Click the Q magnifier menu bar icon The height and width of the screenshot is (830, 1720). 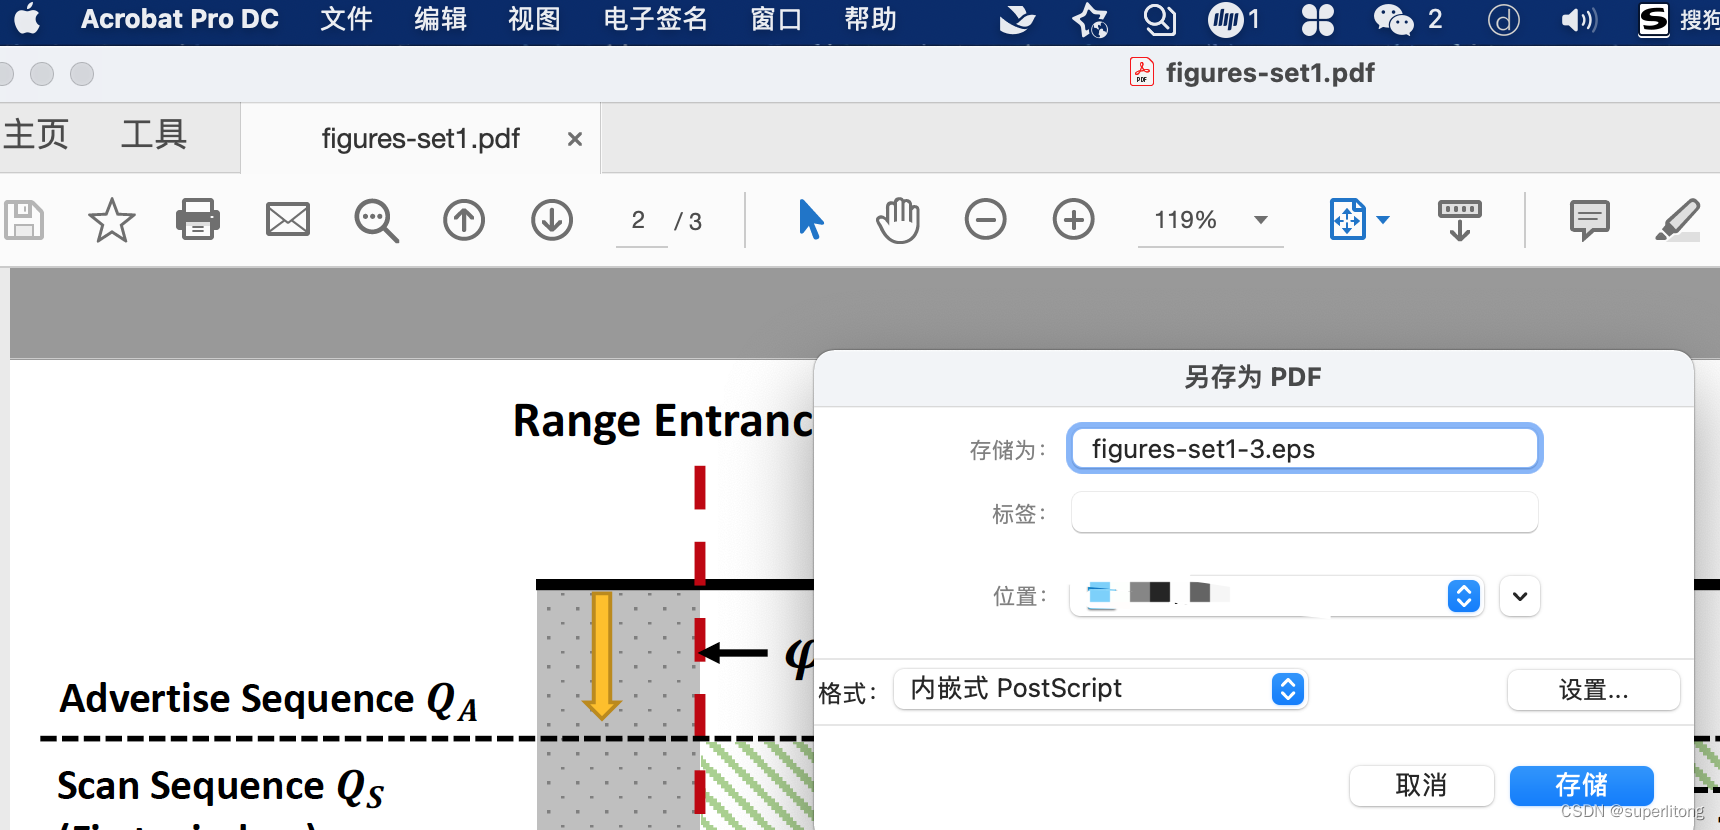[1160, 19]
